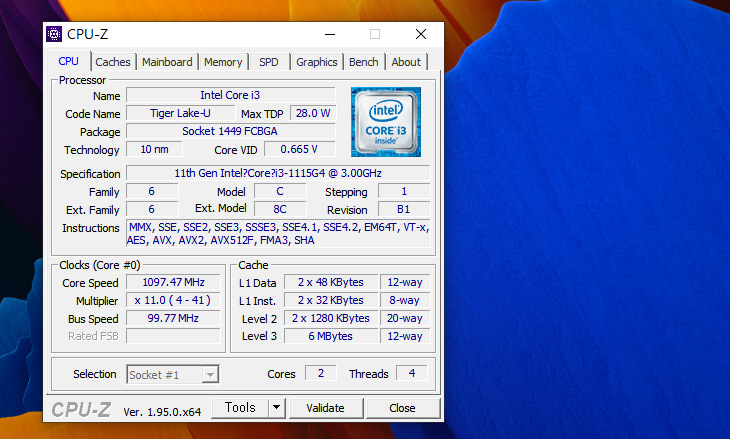Click the Level 2 value 2 x 1280 KBytes
Image resolution: width=730 pixels, height=439 pixels.
click(x=331, y=318)
